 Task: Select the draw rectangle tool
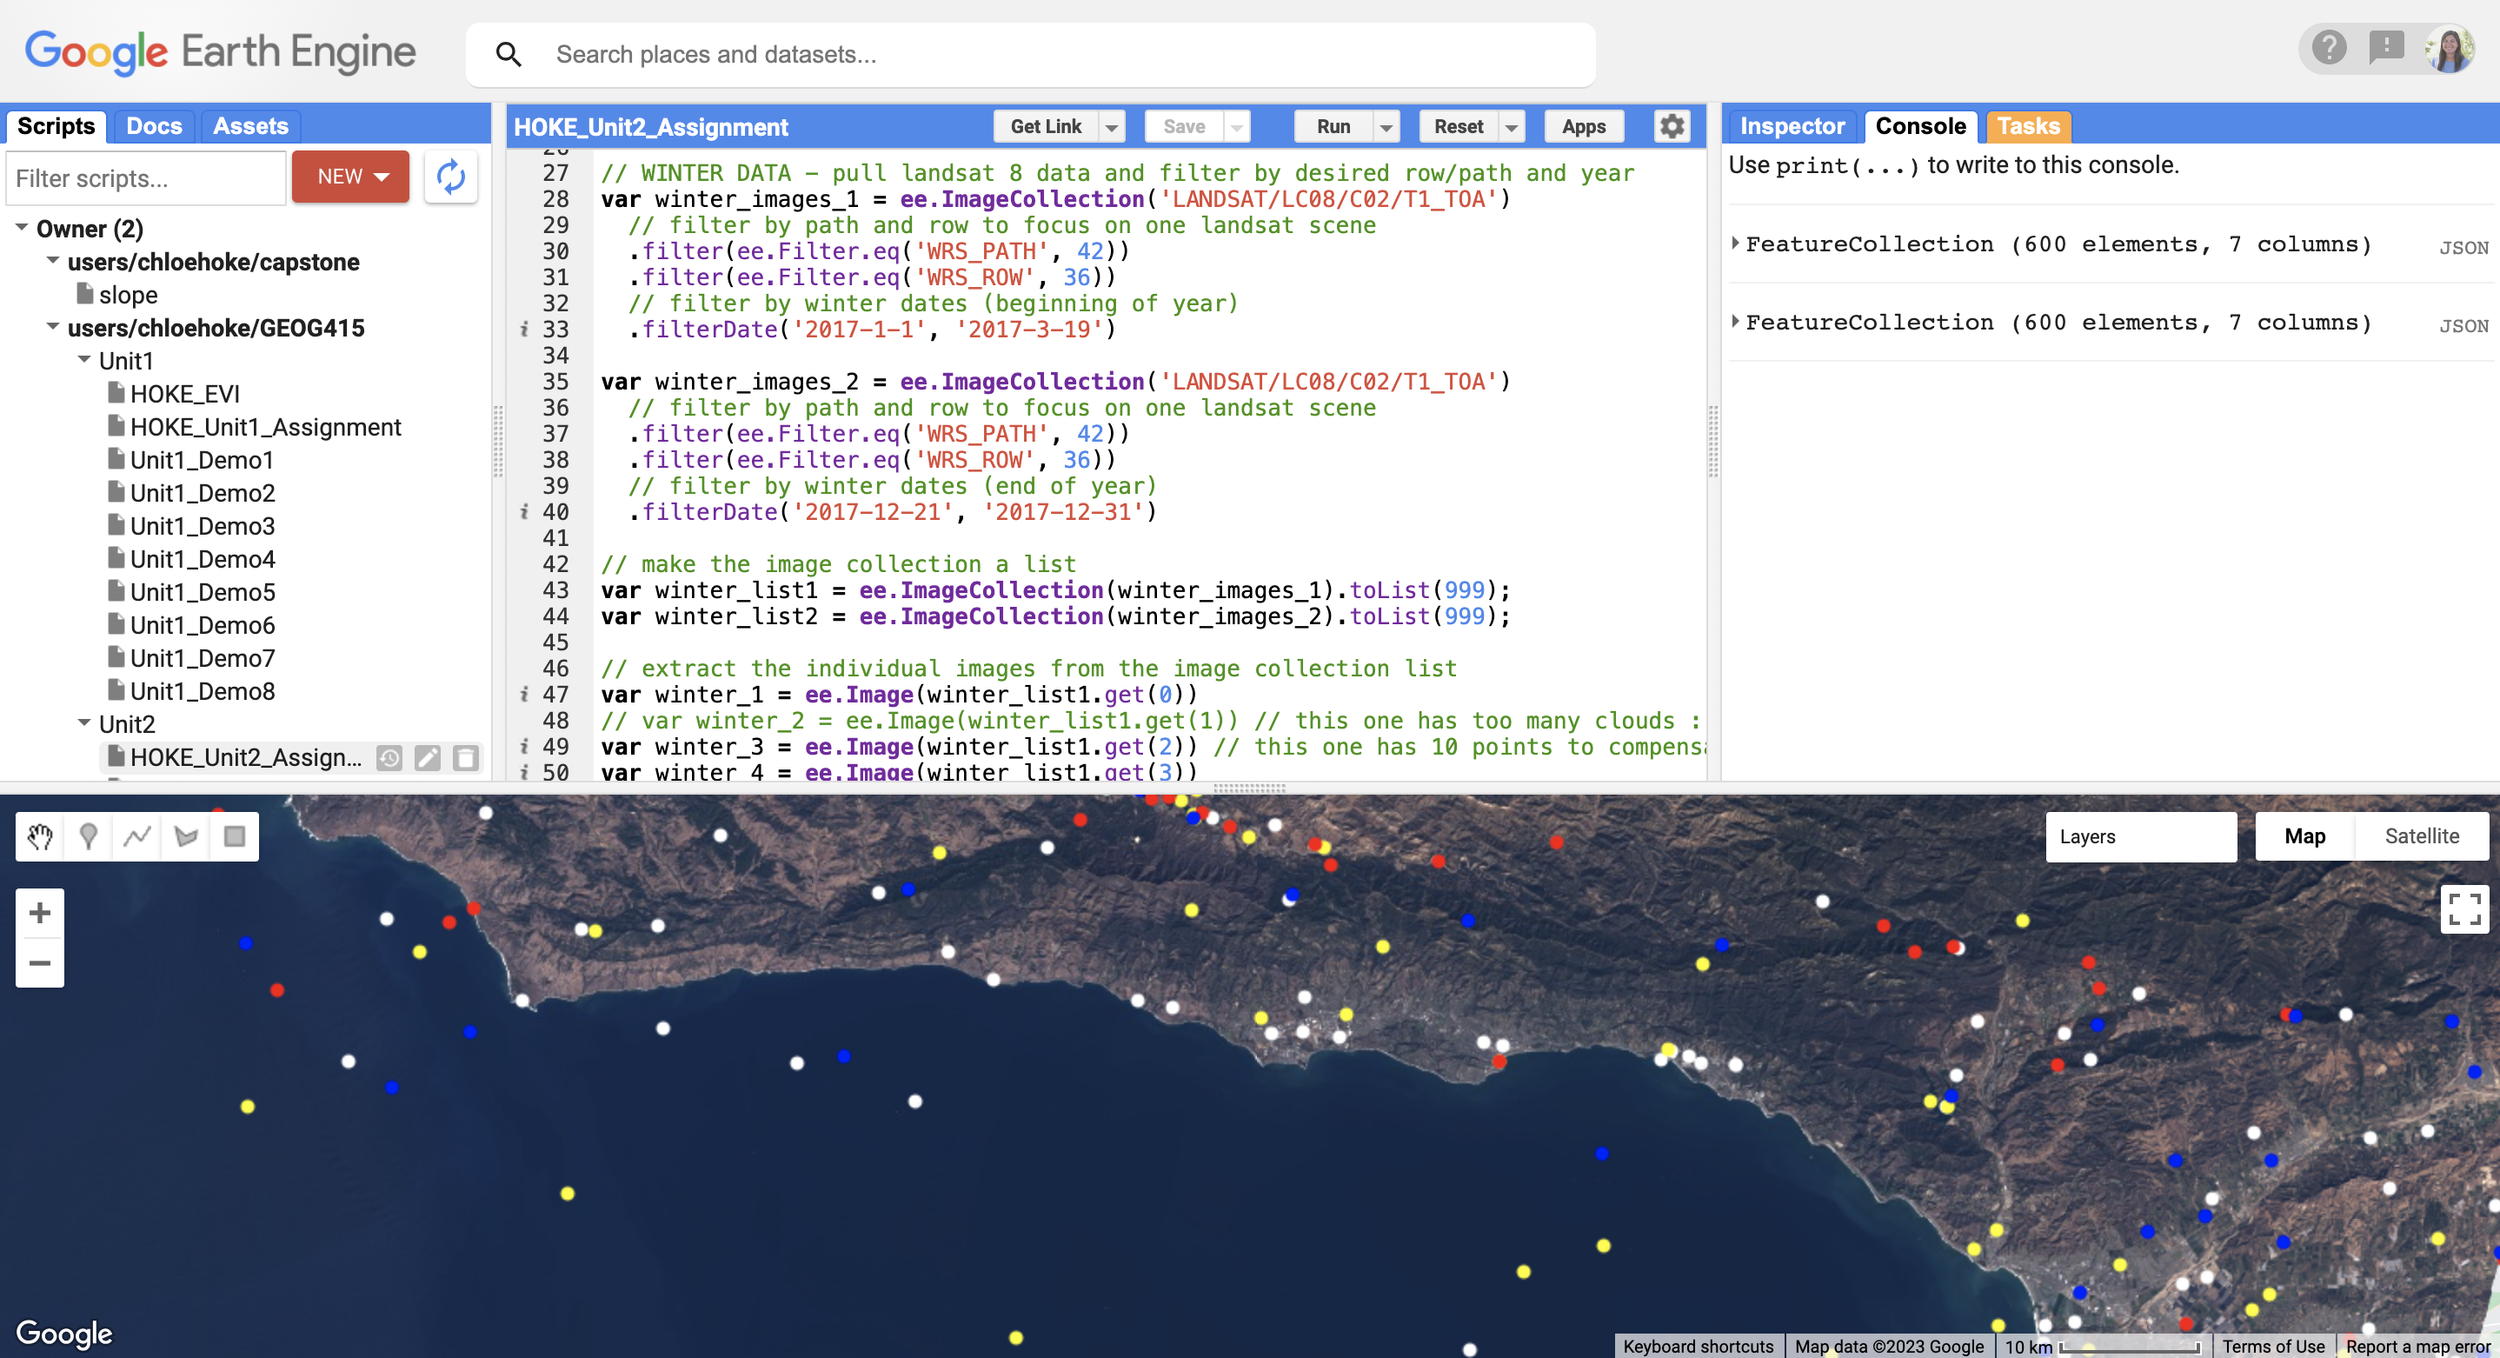pos(234,836)
